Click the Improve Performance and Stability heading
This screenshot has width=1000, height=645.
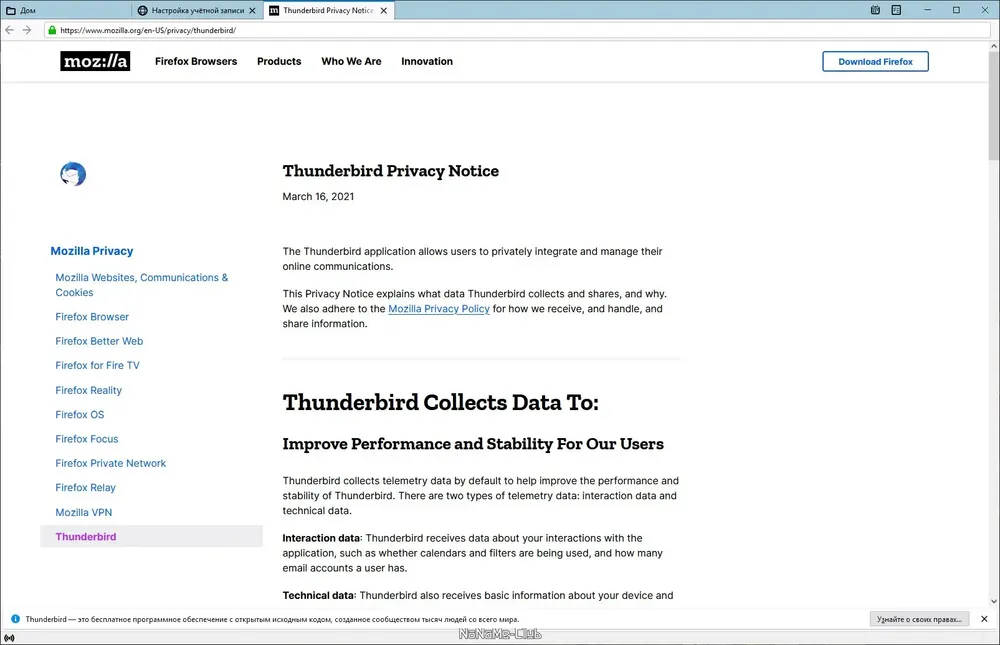(473, 444)
